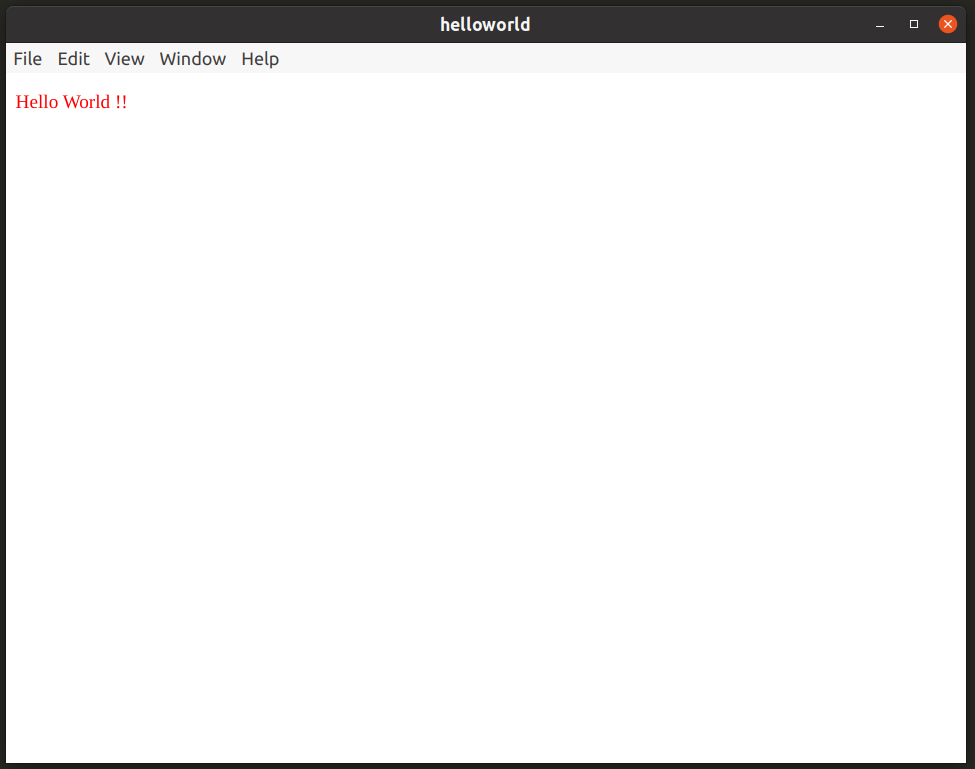Image resolution: width=975 pixels, height=769 pixels.
Task: Close the helloworld window
Action: (948, 24)
